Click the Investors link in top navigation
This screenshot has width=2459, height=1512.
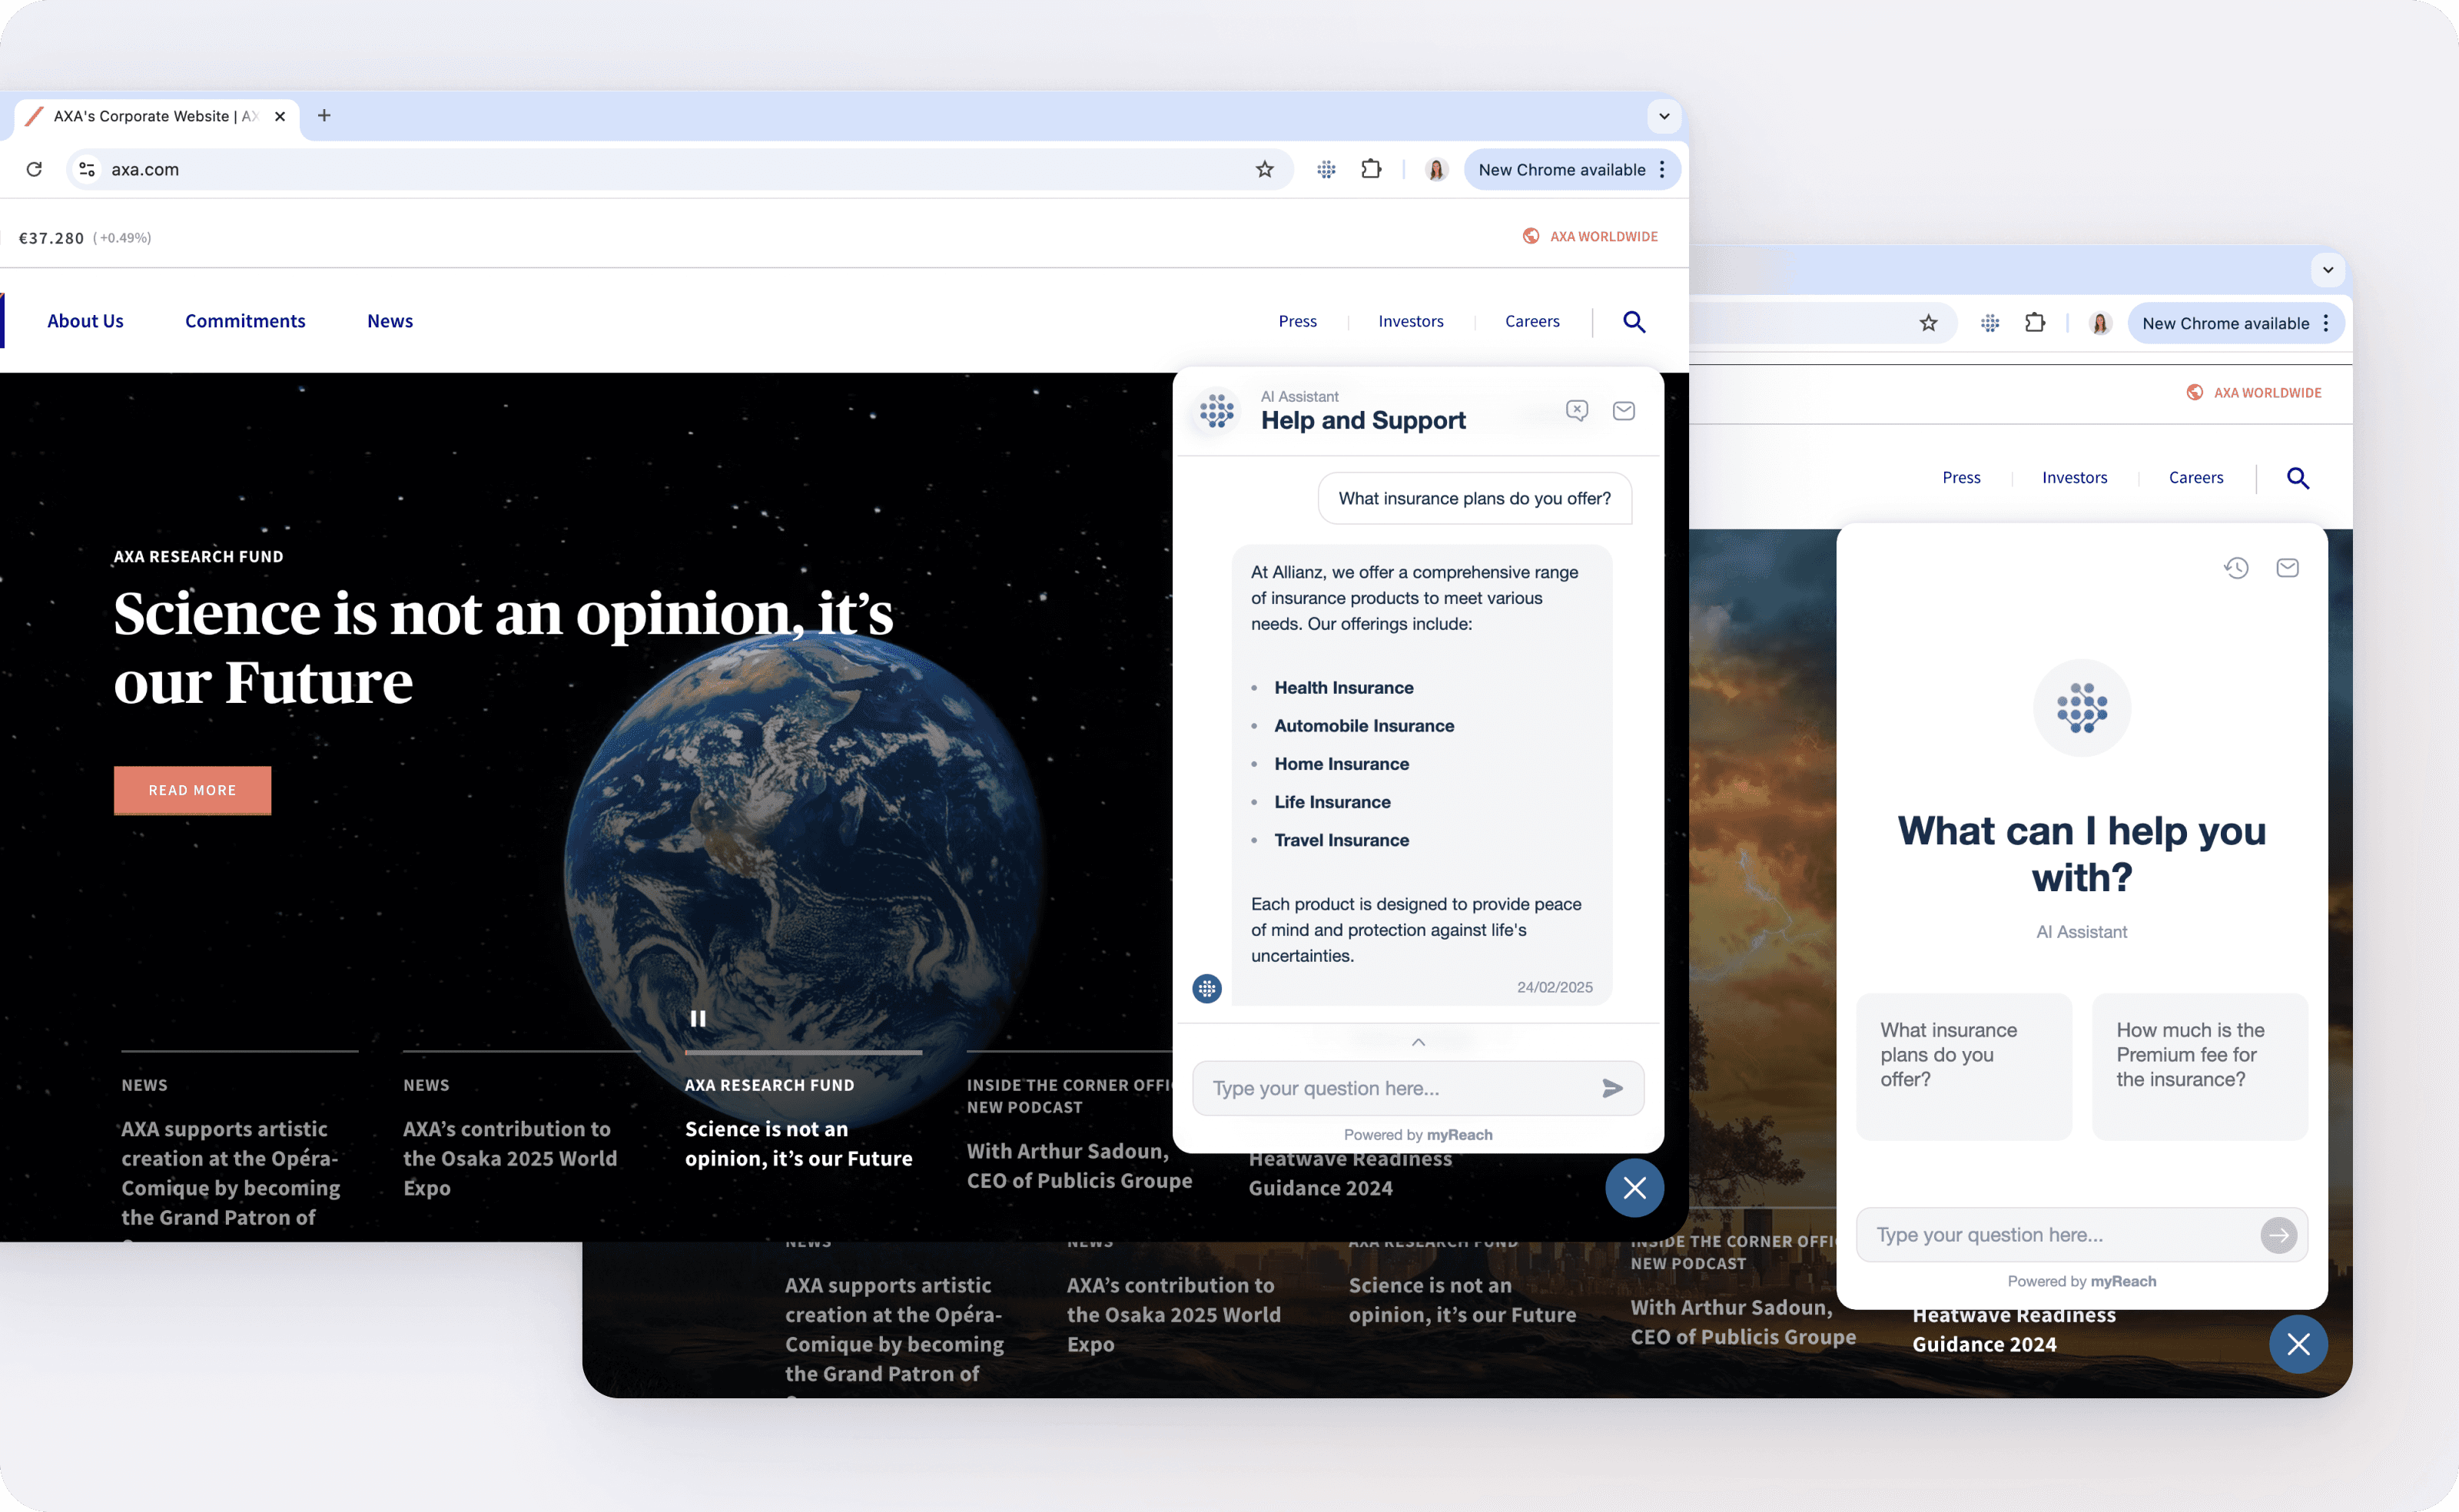click(x=1409, y=320)
